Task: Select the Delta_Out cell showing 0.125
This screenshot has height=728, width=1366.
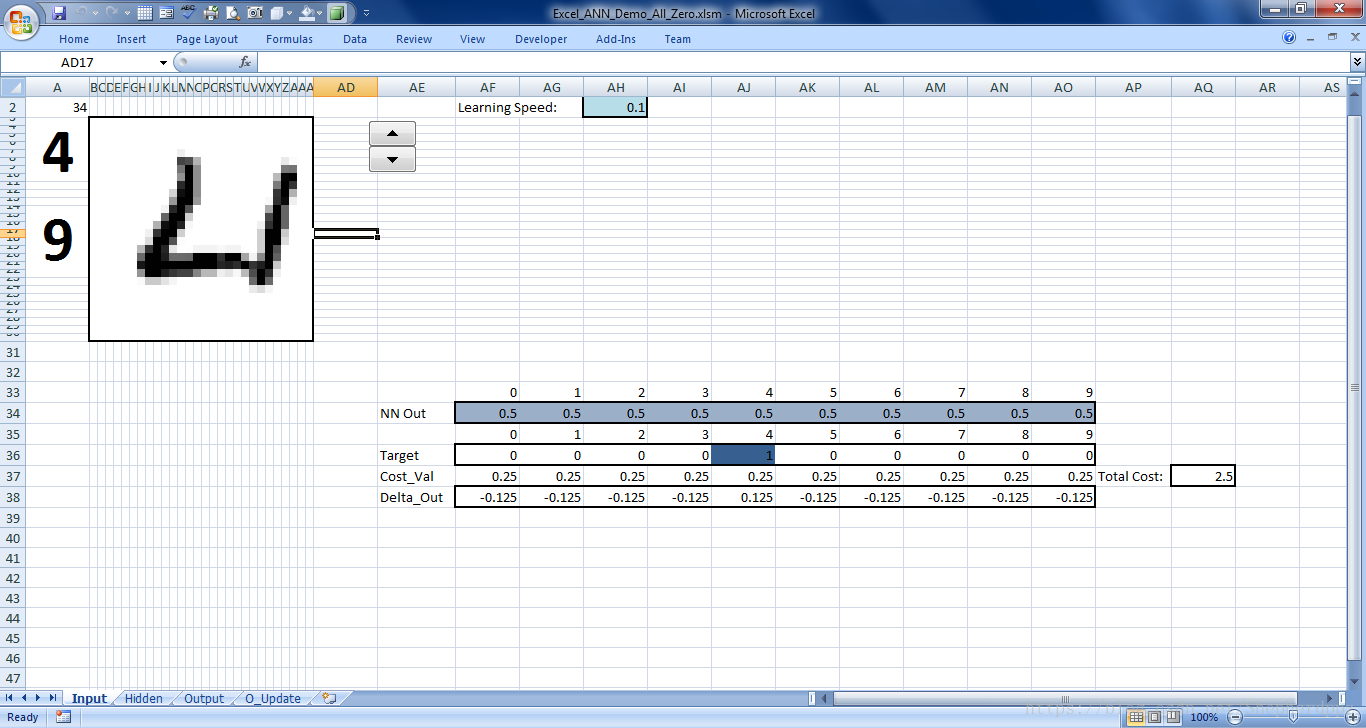Action: 743,497
